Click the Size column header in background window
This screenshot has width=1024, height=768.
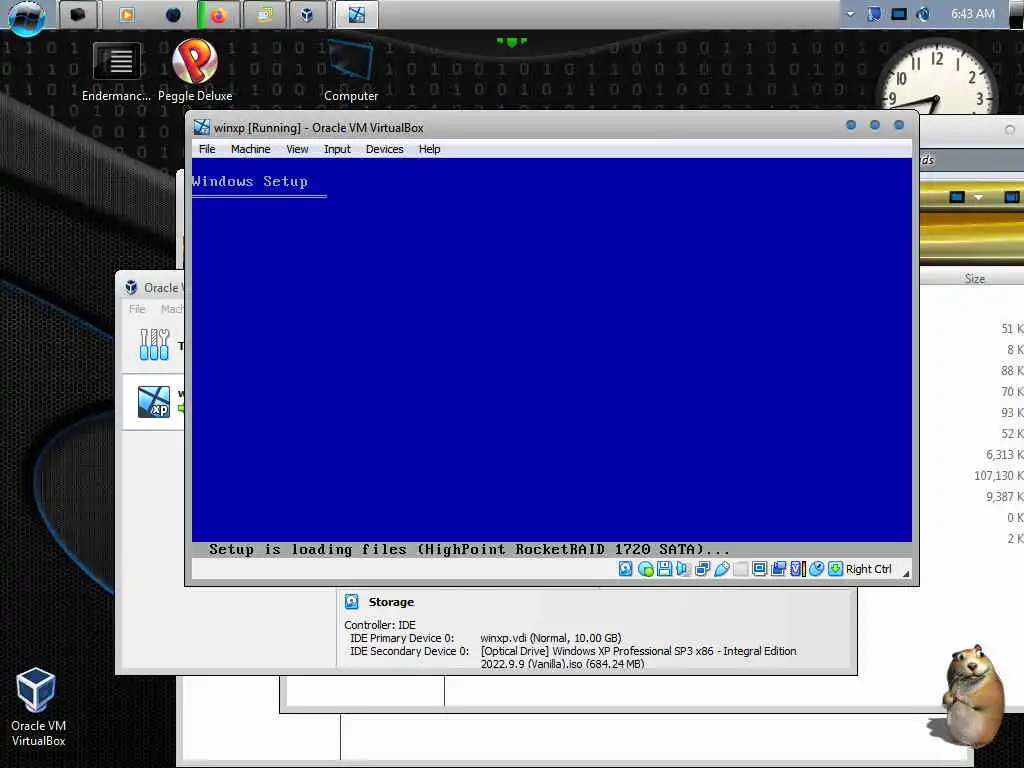(x=974, y=278)
